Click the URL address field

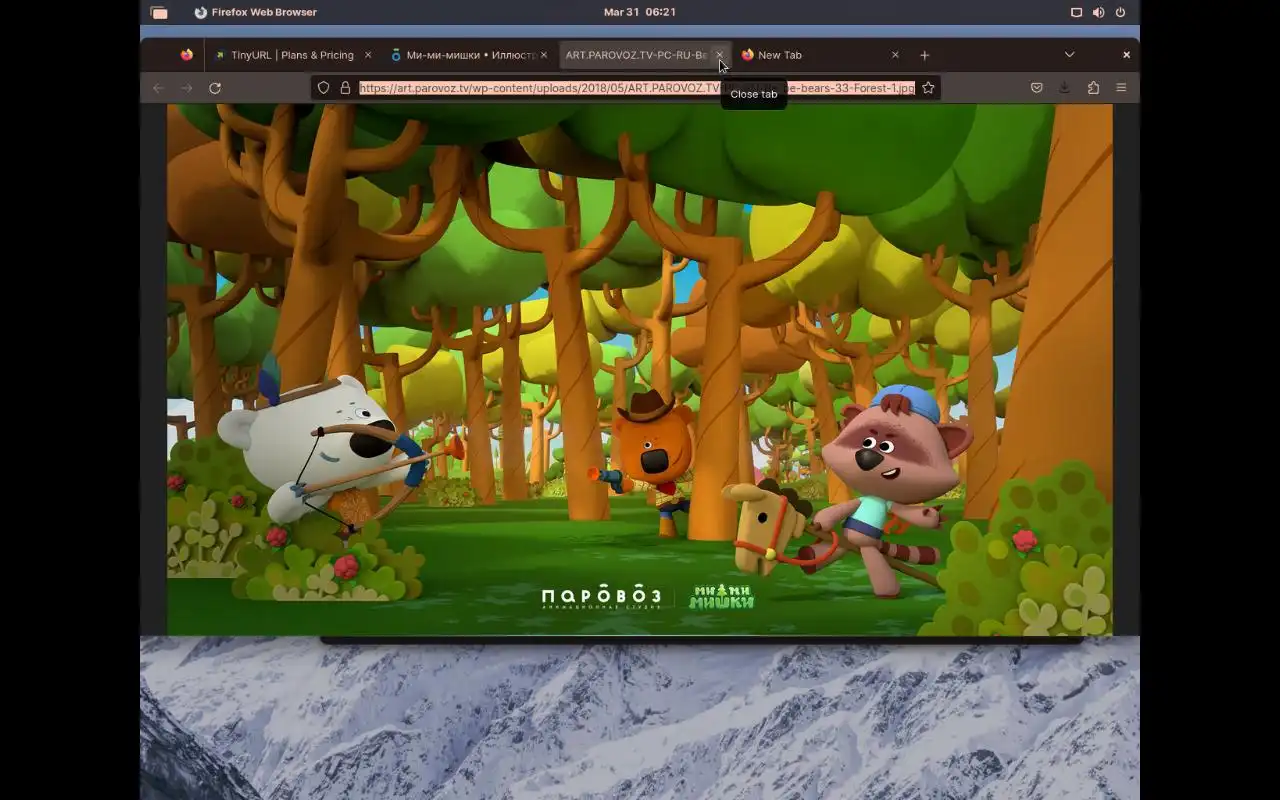point(636,88)
